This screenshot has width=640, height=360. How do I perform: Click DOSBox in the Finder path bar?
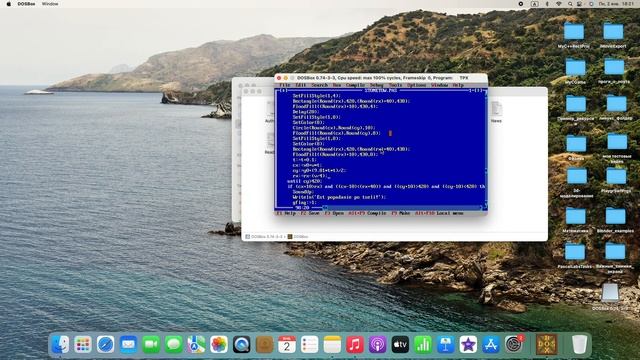pyautogui.click(x=298, y=237)
